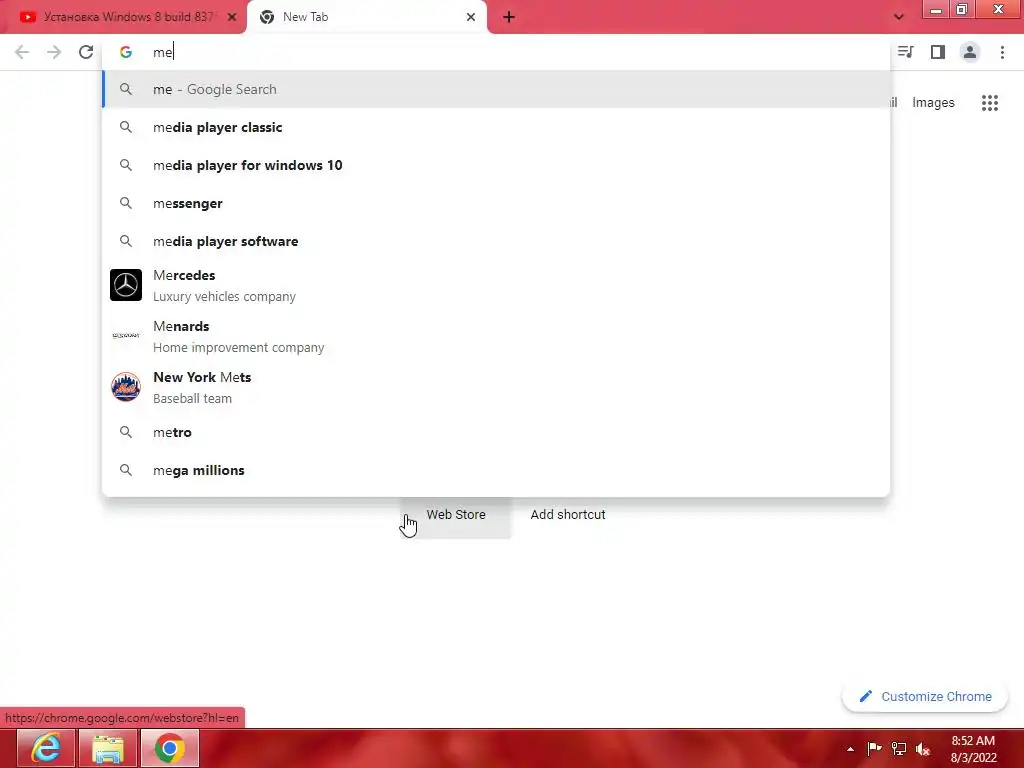Open the clock showing 8:52 AM
The width and height of the screenshot is (1024, 768).
coord(973,749)
